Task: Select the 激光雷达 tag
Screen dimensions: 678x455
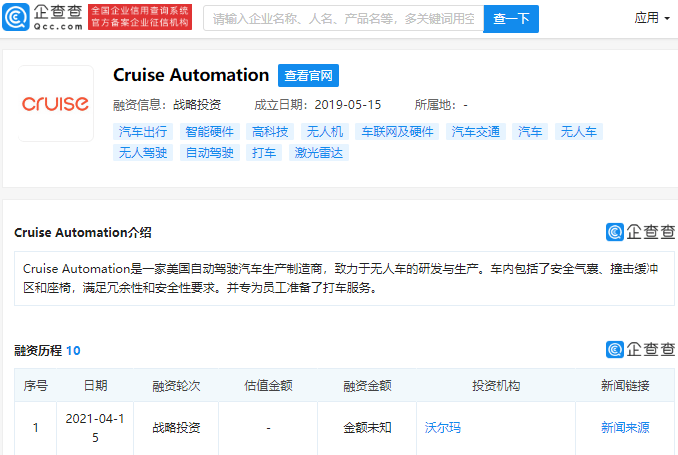Action: coord(319,152)
